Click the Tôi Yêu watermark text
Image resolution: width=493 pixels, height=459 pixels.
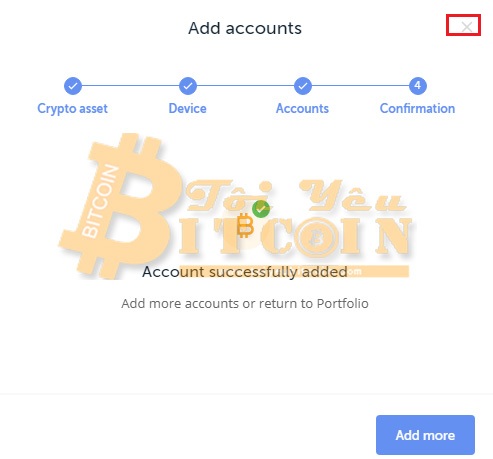pos(295,196)
